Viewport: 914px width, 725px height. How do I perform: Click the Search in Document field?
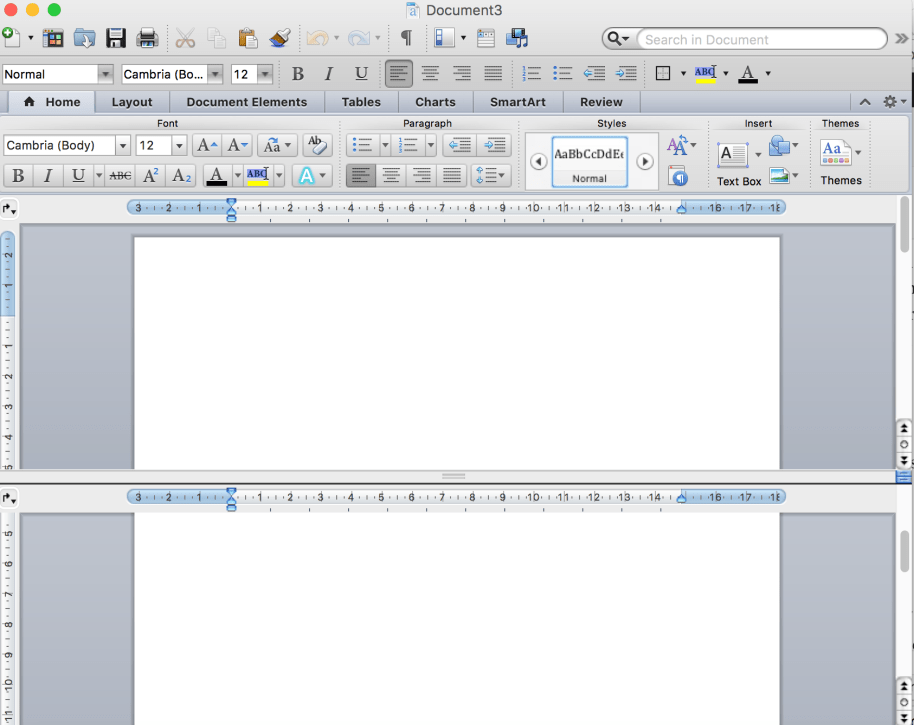tap(760, 39)
